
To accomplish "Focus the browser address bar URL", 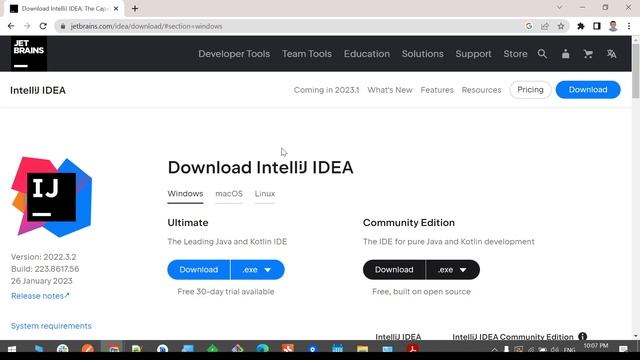I will pos(147,26).
